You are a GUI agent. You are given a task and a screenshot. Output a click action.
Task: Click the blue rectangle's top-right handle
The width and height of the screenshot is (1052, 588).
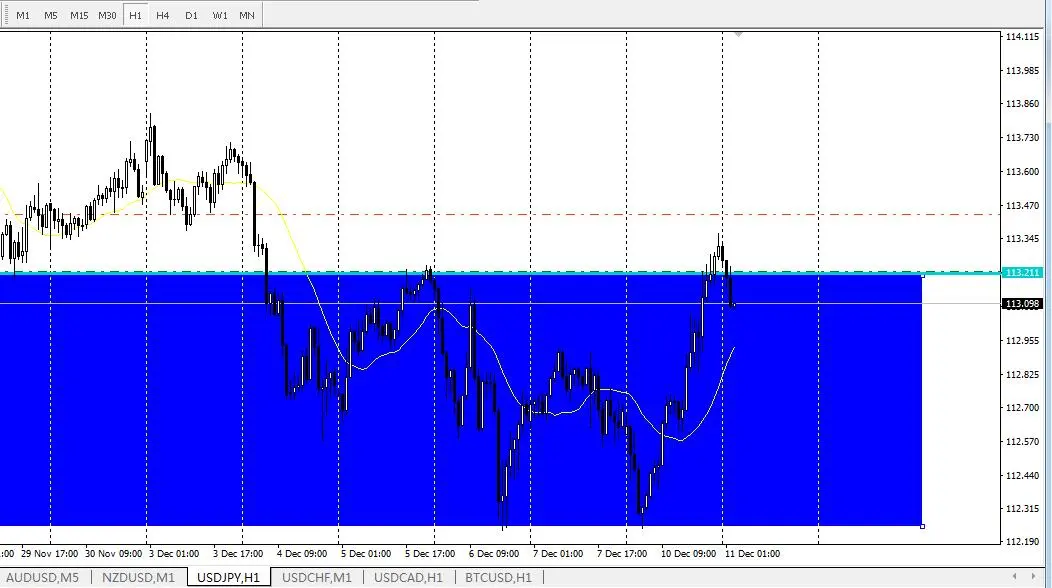923,275
